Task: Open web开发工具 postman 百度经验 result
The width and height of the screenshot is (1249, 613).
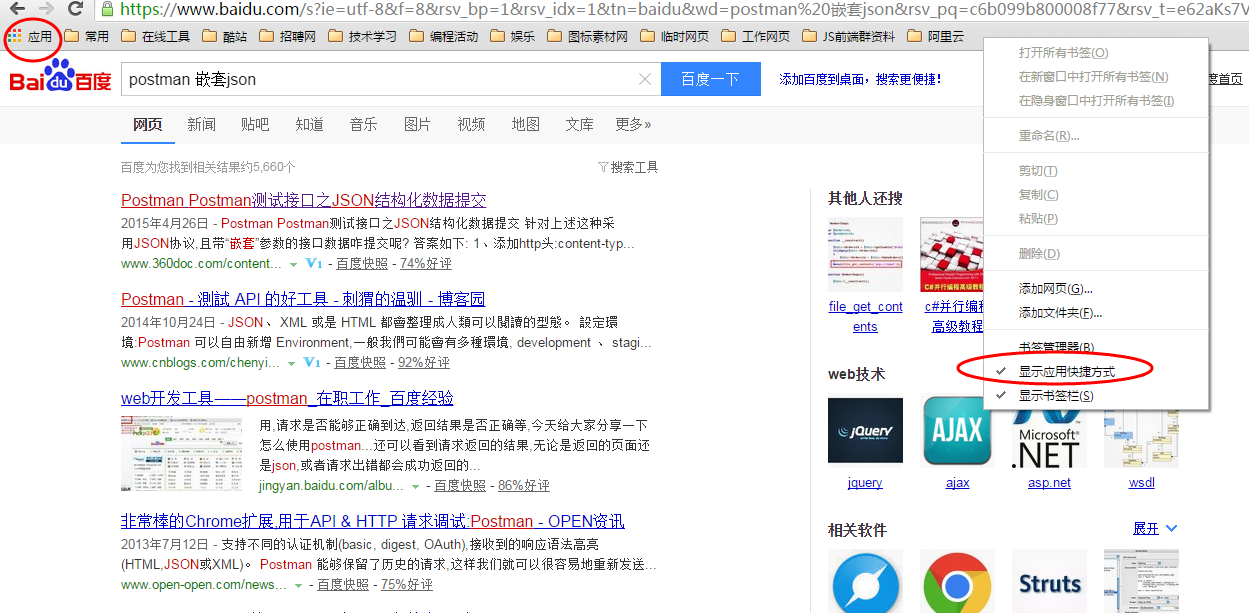Action: [287, 398]
